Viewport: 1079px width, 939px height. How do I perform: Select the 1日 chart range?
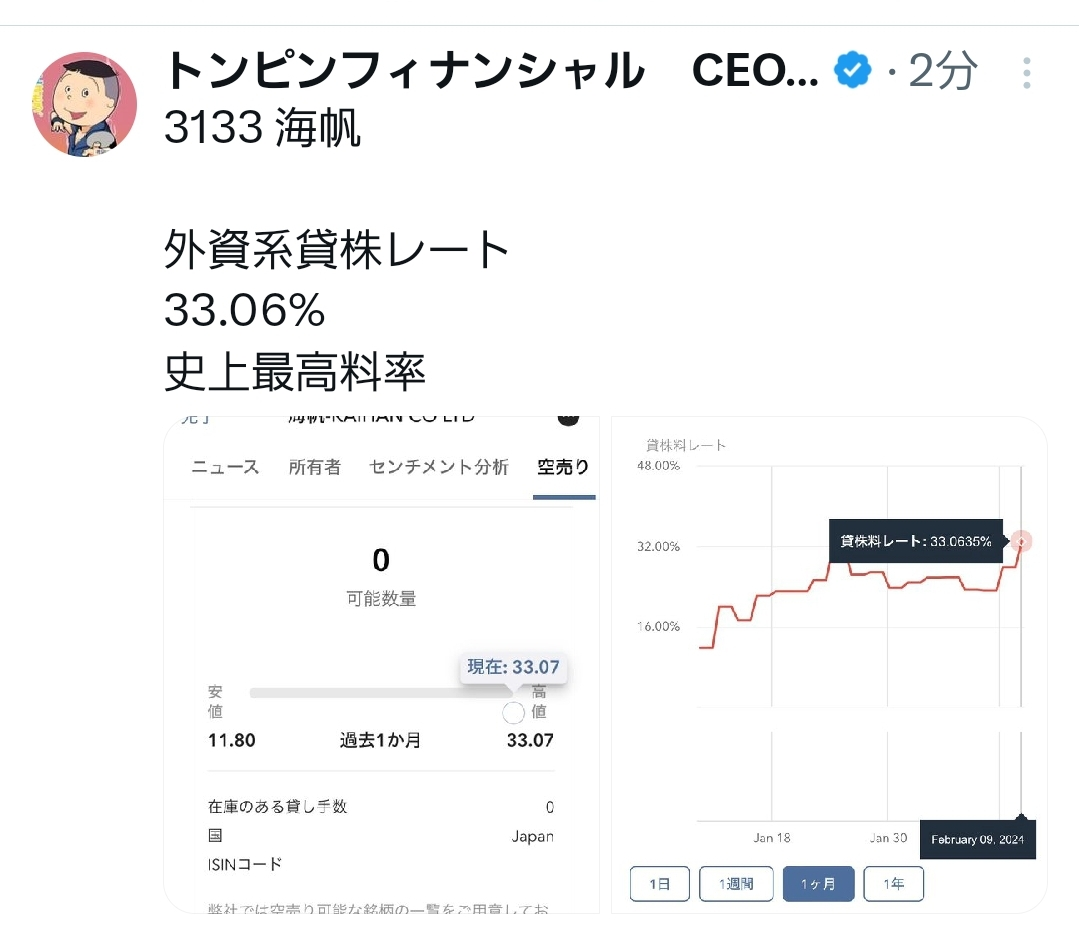[x=660, y=884]
